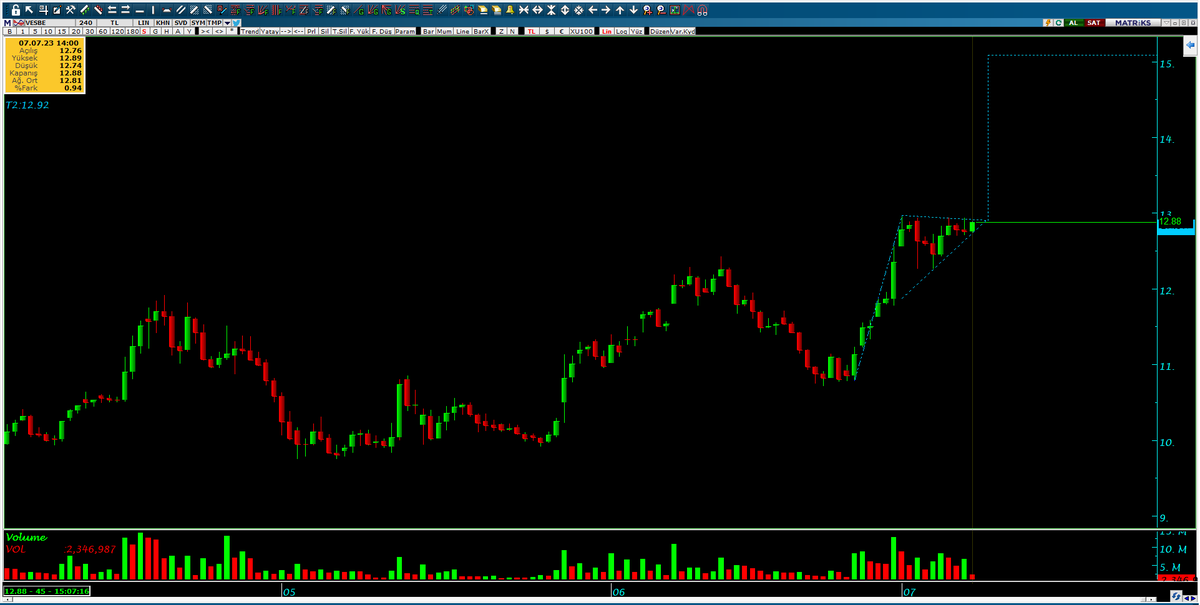Compress chart vertically with inward arrows

(551, 10)
